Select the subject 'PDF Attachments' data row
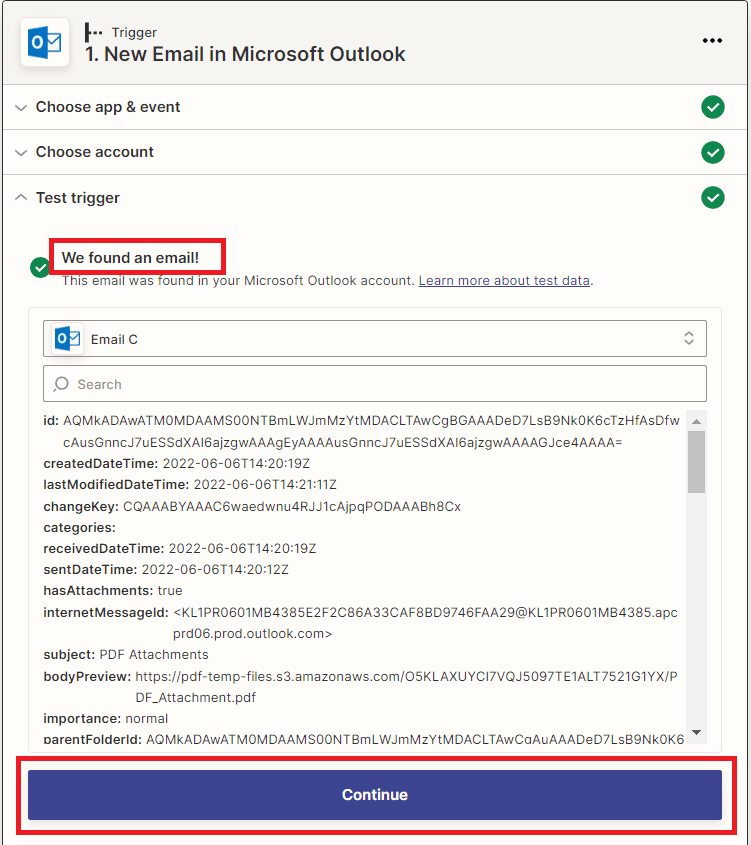Screen dimensions: 751x845 [x=126, y=654]
